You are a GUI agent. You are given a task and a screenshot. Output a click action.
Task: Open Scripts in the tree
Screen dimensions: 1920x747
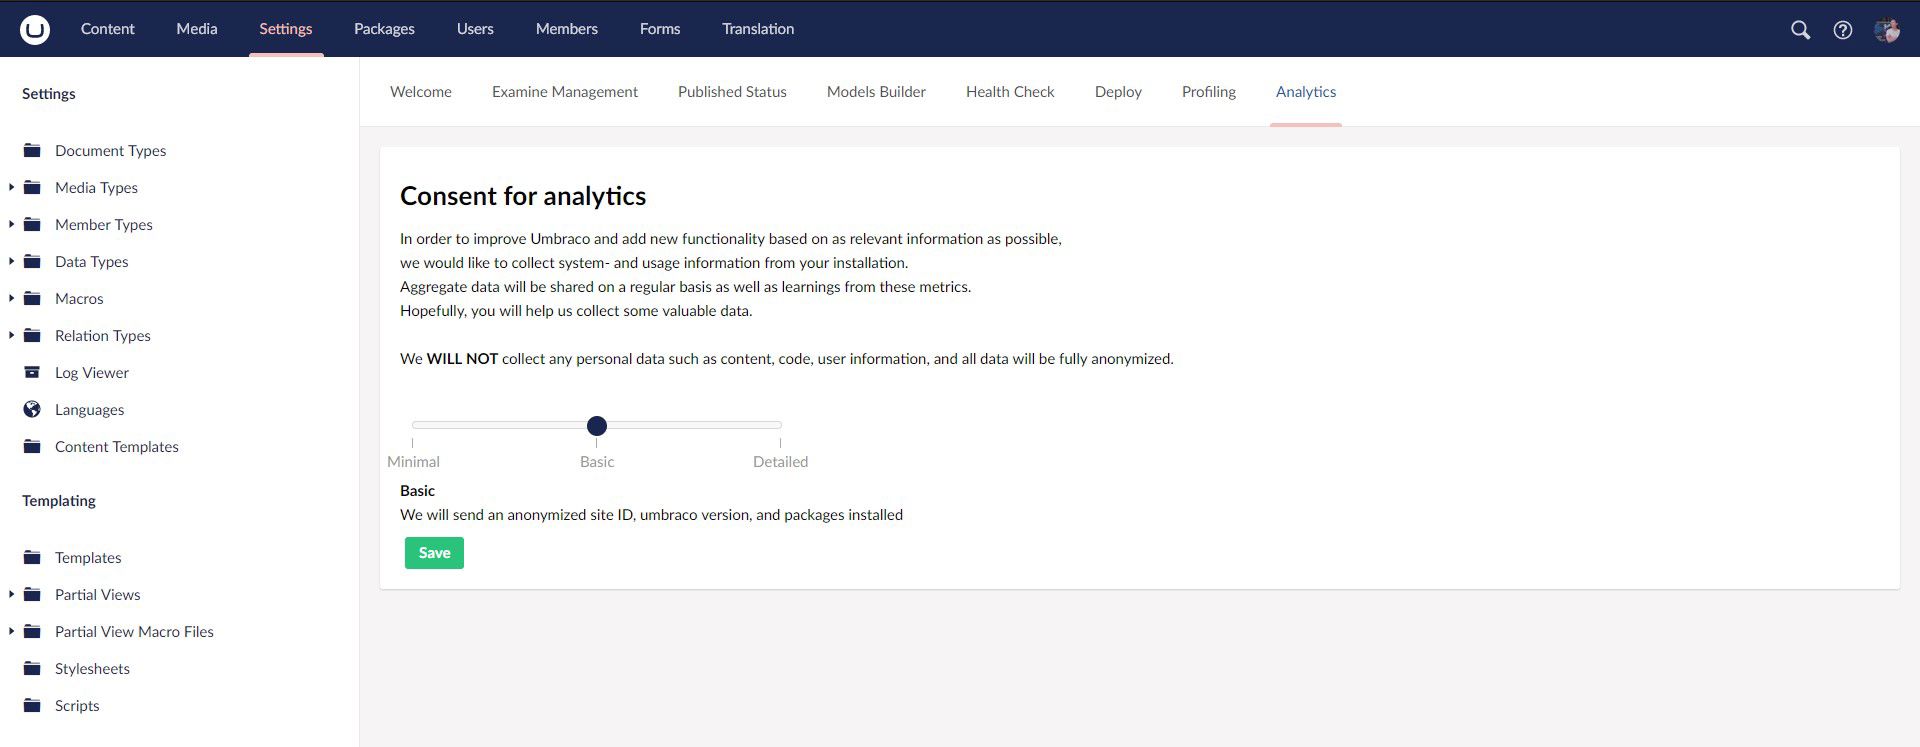(77, 706)
